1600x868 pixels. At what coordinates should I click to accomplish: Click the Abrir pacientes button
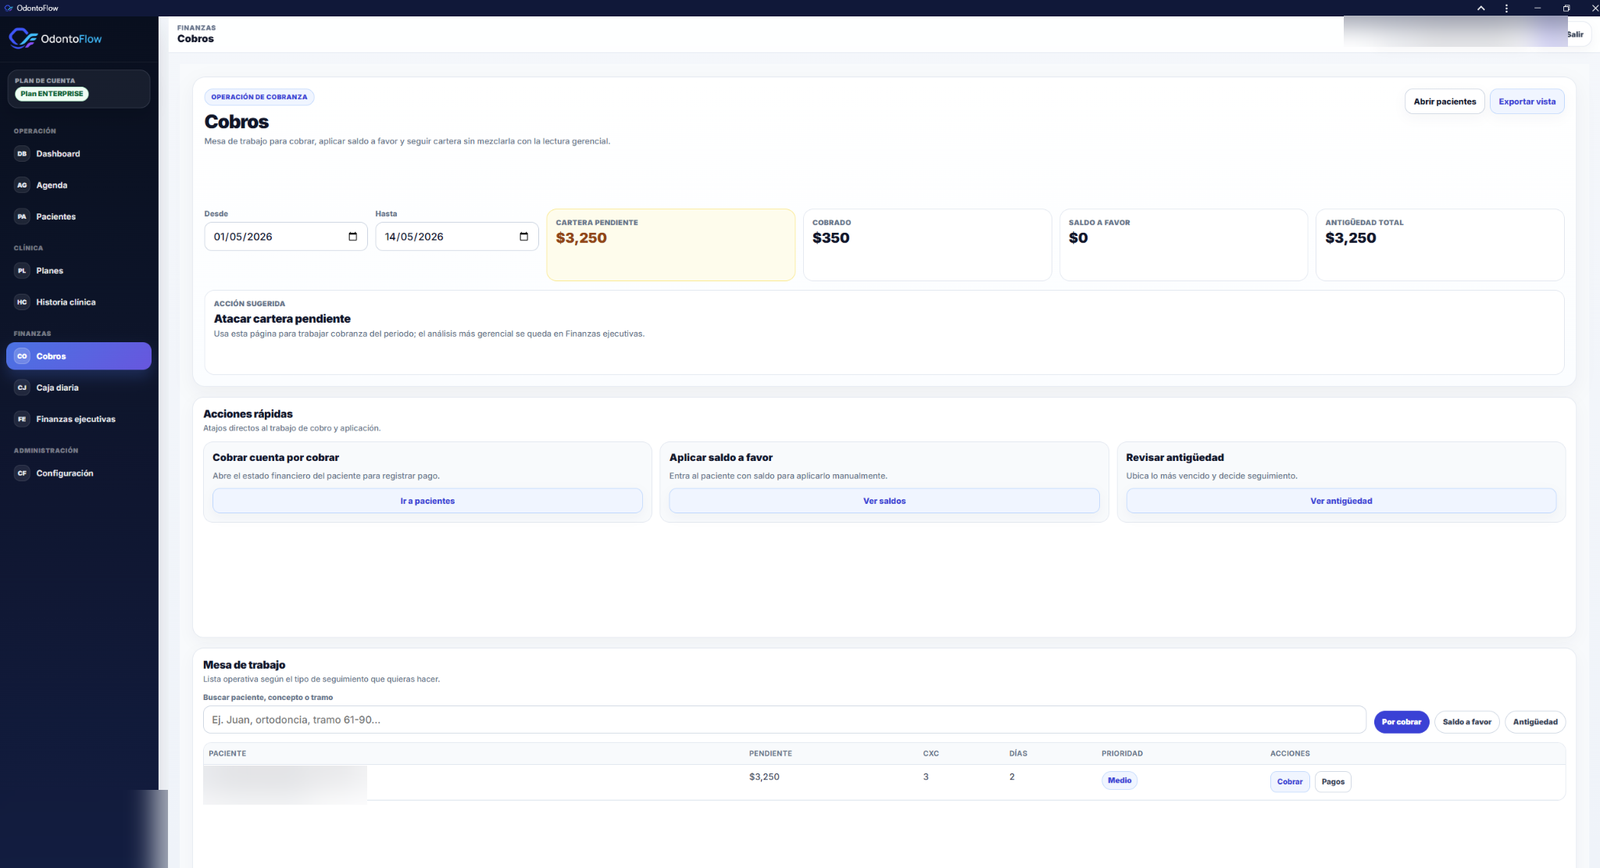pyautogui.click(x=1444, y=102)
